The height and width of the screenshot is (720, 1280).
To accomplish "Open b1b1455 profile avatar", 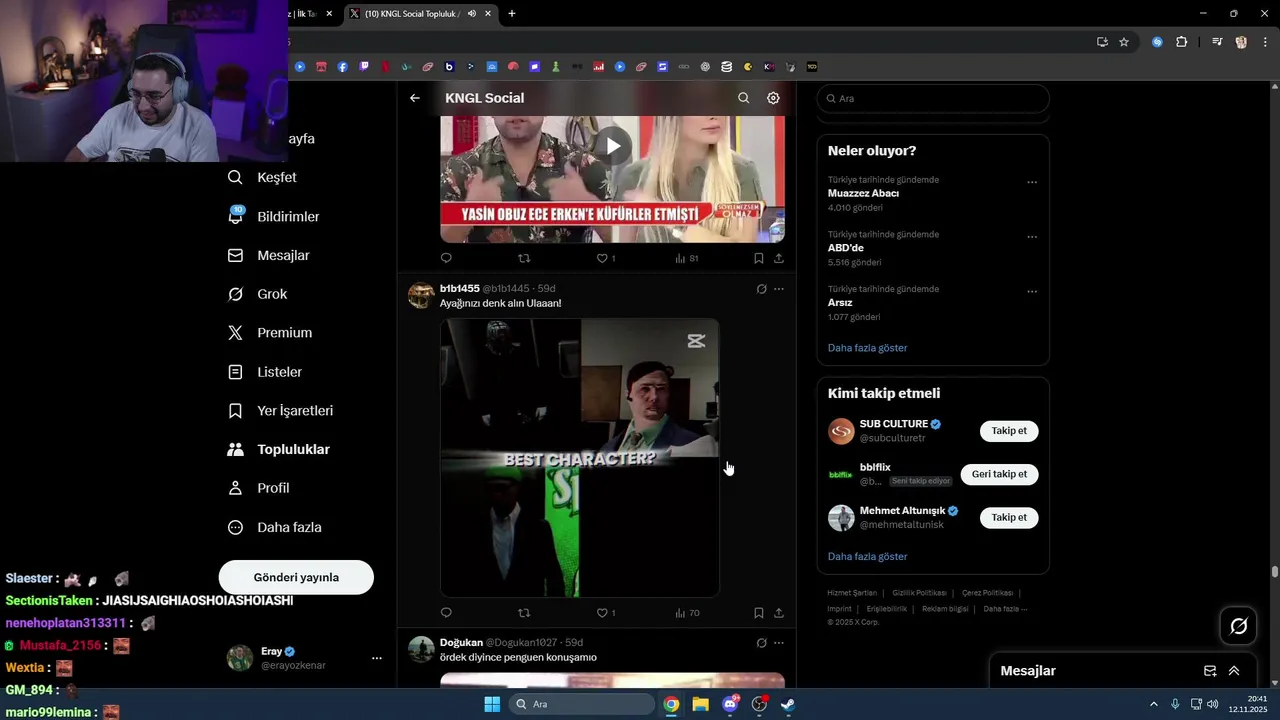I will point(421,296).
